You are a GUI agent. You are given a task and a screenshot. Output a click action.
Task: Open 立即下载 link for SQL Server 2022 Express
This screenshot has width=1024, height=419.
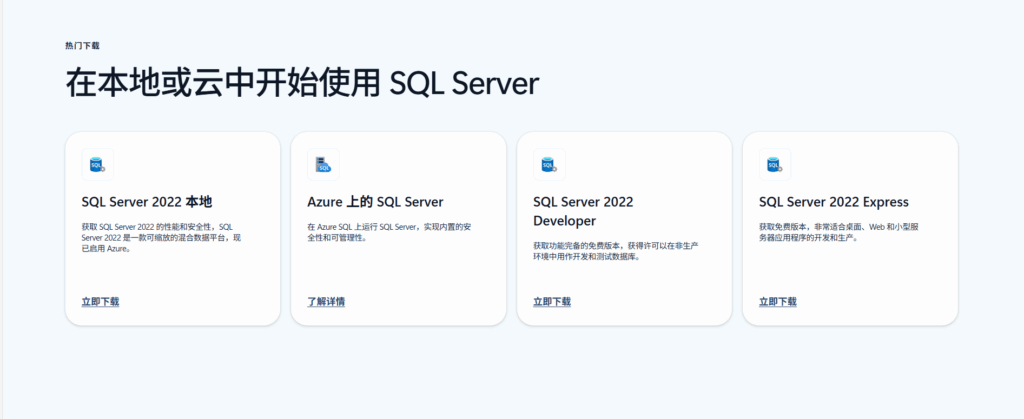(778, 302)
